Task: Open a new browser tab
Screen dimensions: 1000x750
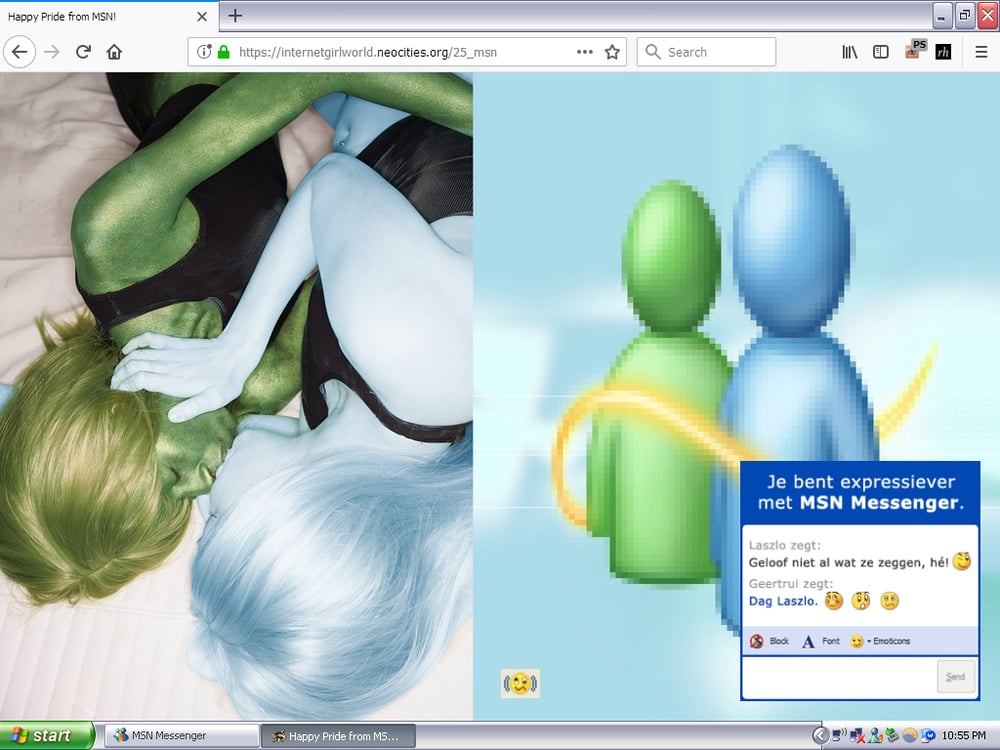Action: [235, 16]
